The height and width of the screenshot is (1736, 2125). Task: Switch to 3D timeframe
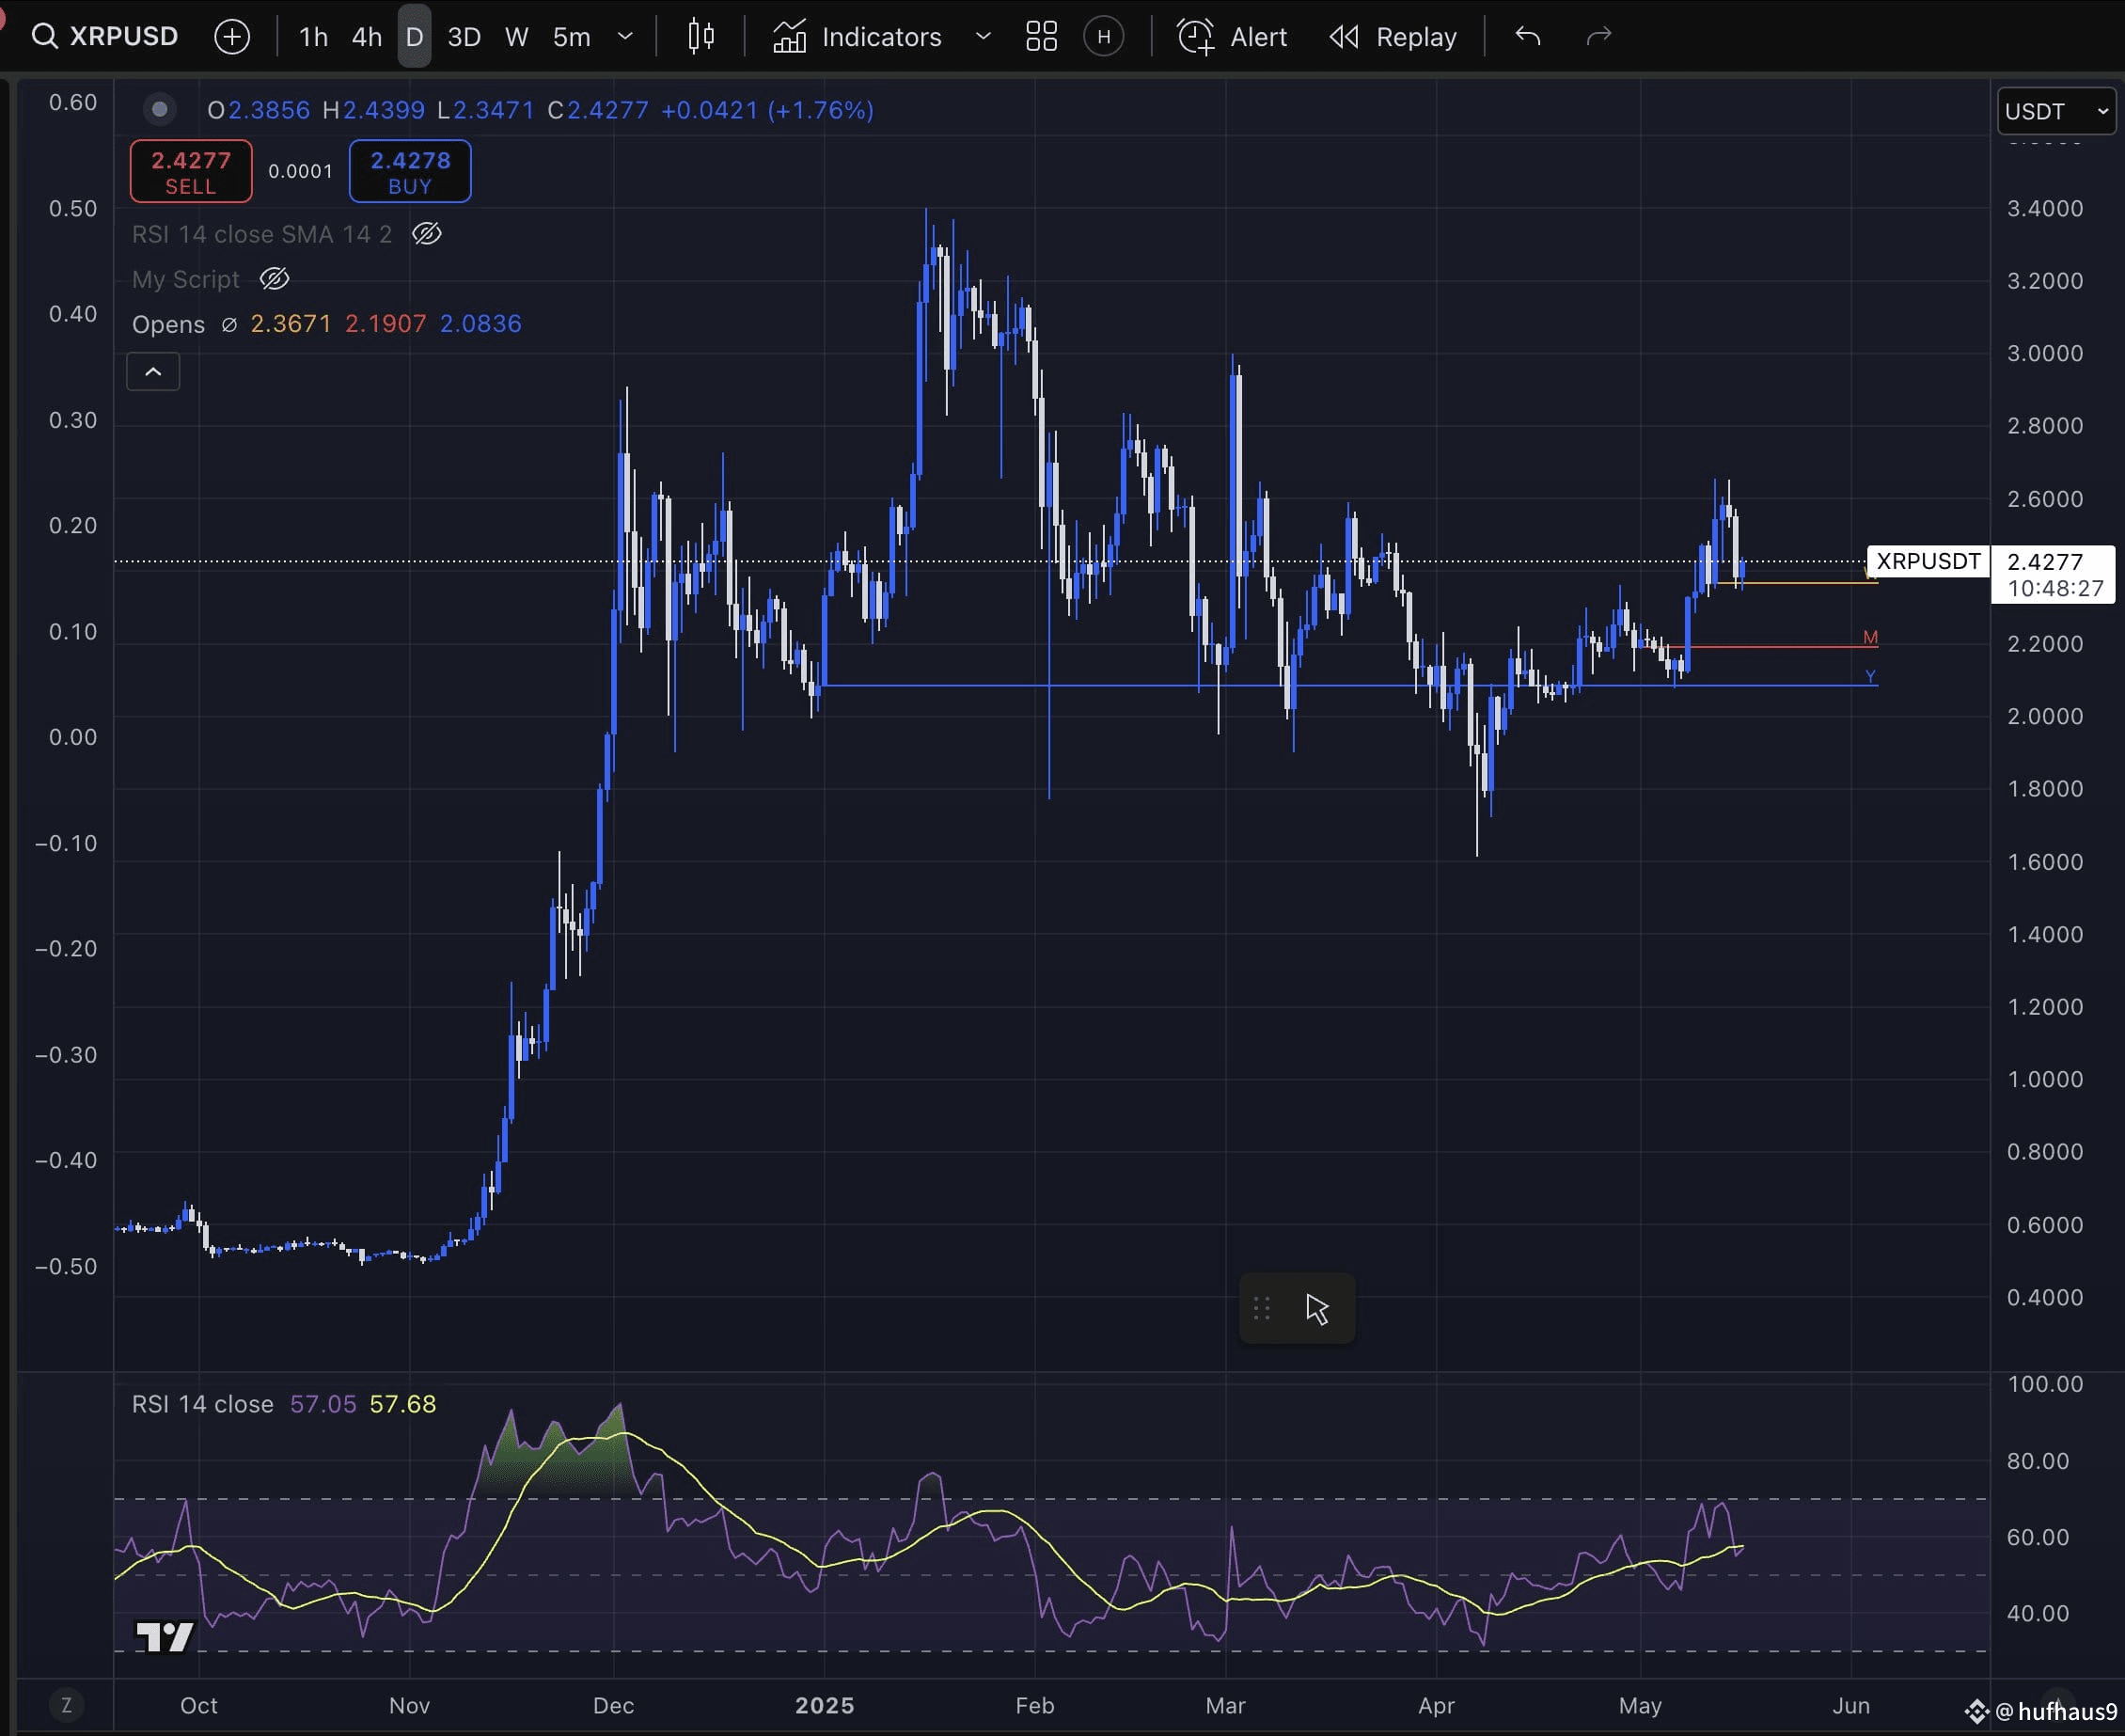click(464, 37)
